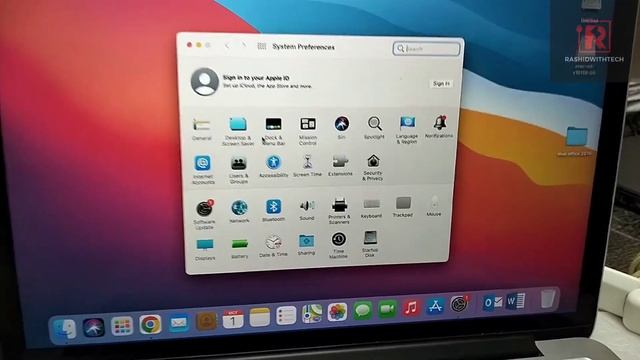The width and height of the screenshot is (640, 360).
Task: Open Mouse preferences pane
Action: click(x=434, y=202)
